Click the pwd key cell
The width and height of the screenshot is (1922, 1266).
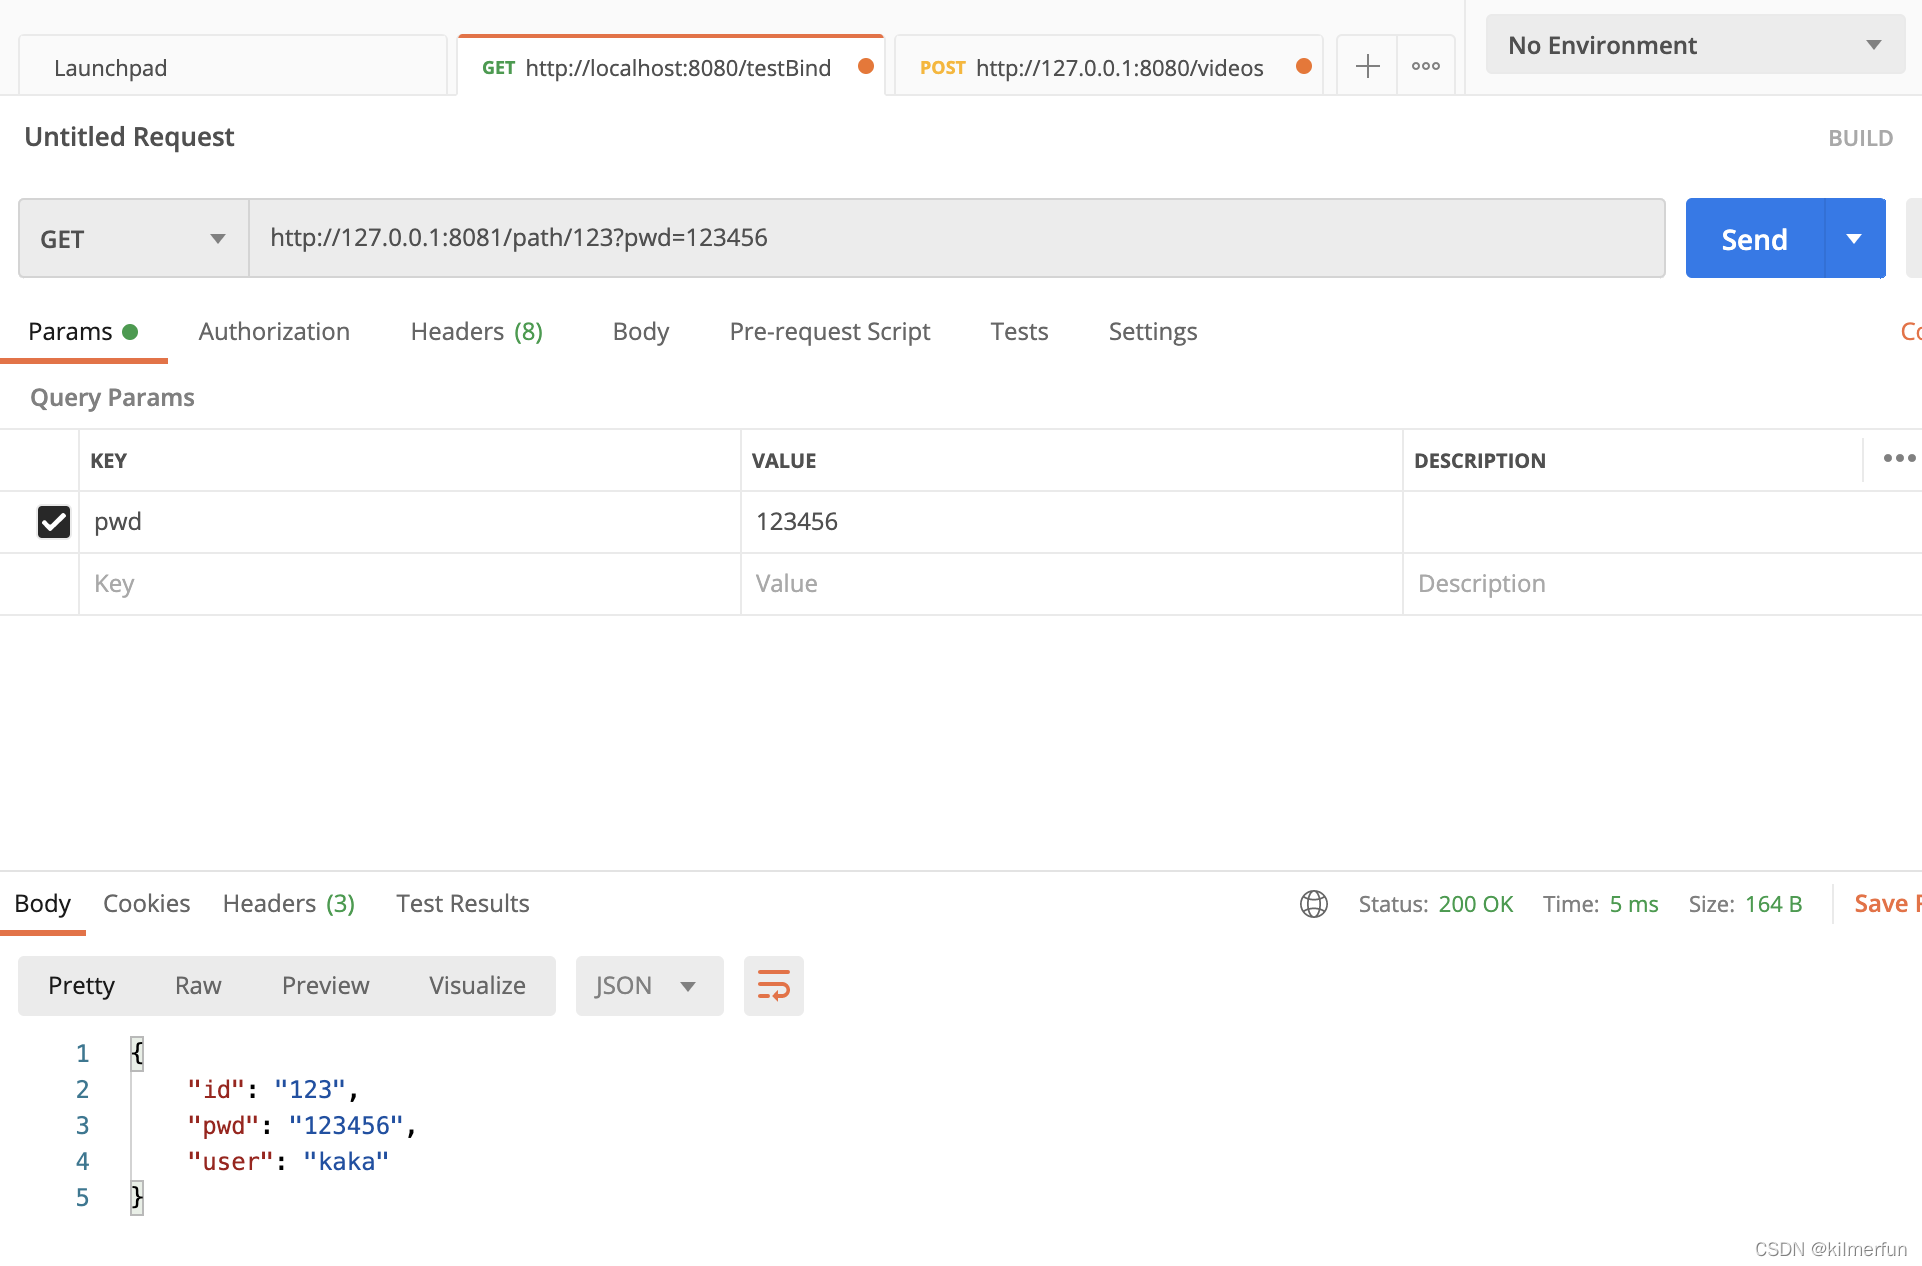click(410, 522)
